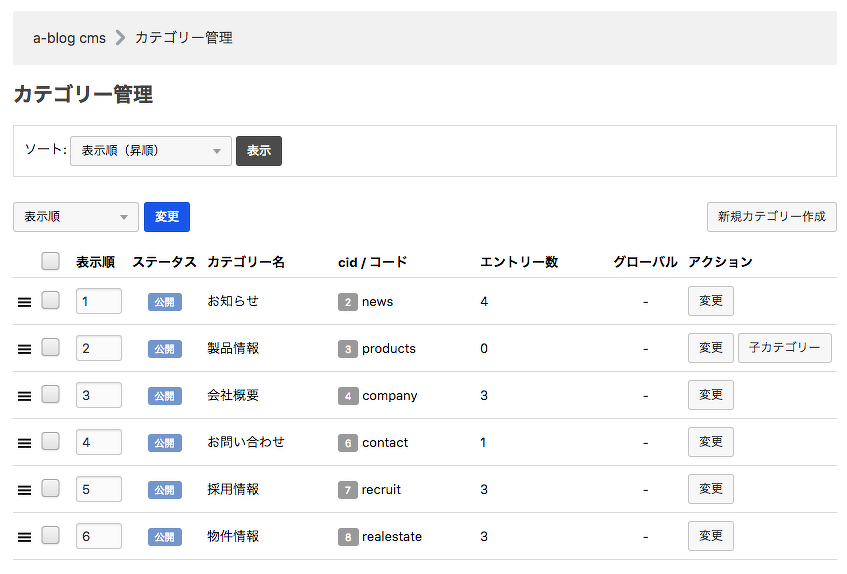Toggle the select-all checkbox in table header
Screen dimensions: 847x574
point(50,261)
